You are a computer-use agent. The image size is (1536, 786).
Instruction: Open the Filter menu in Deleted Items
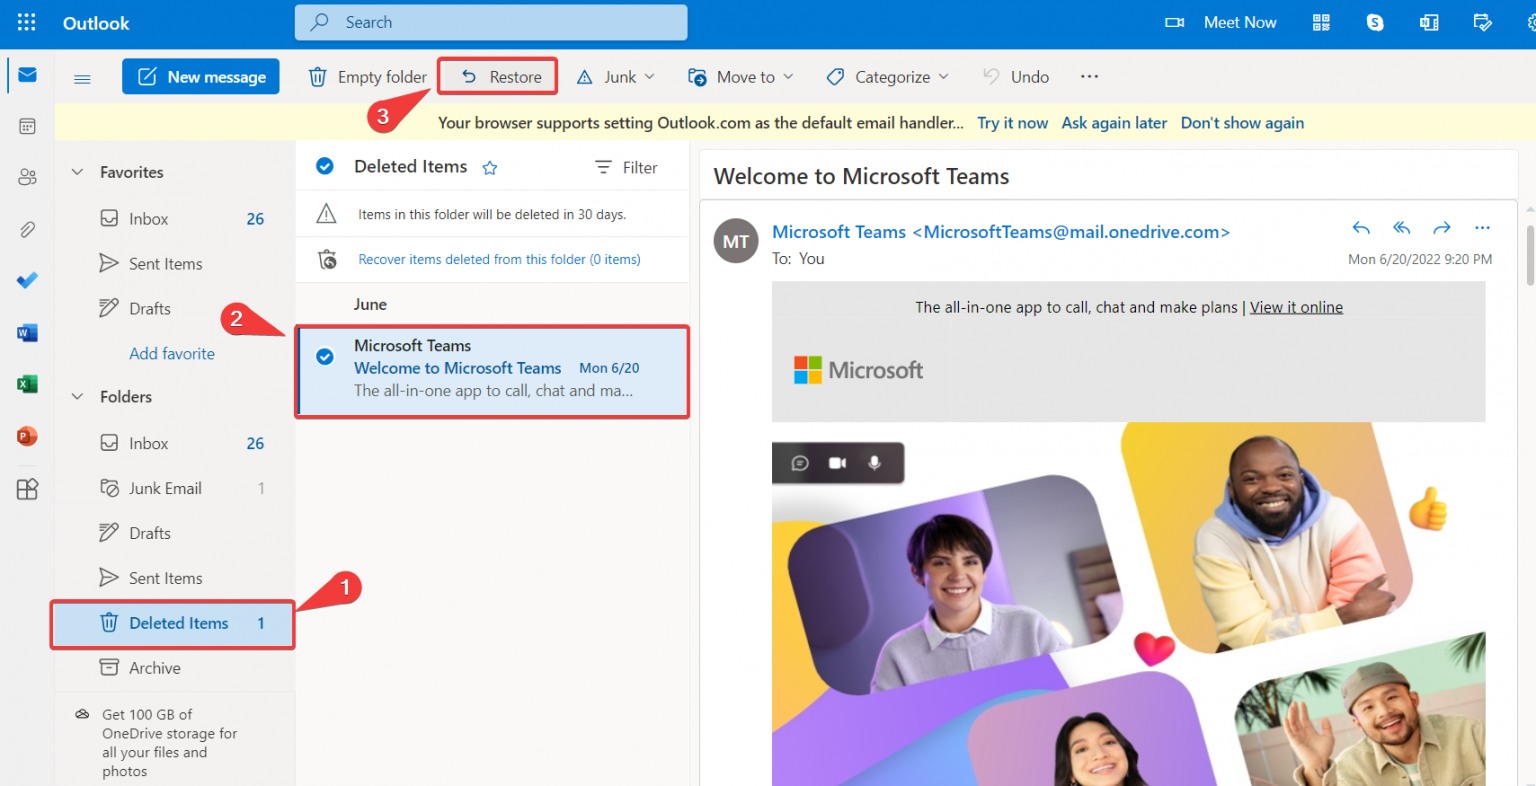click(x=626, y=167)
